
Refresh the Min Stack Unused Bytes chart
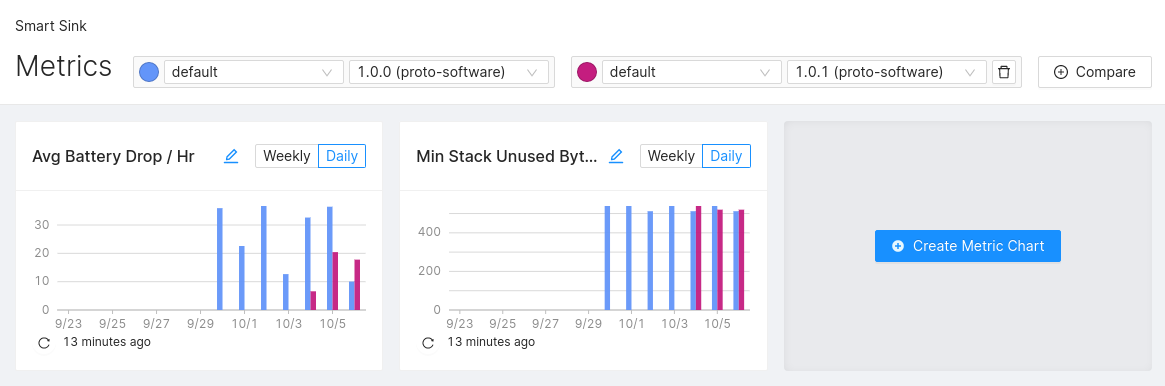(428, 342)
